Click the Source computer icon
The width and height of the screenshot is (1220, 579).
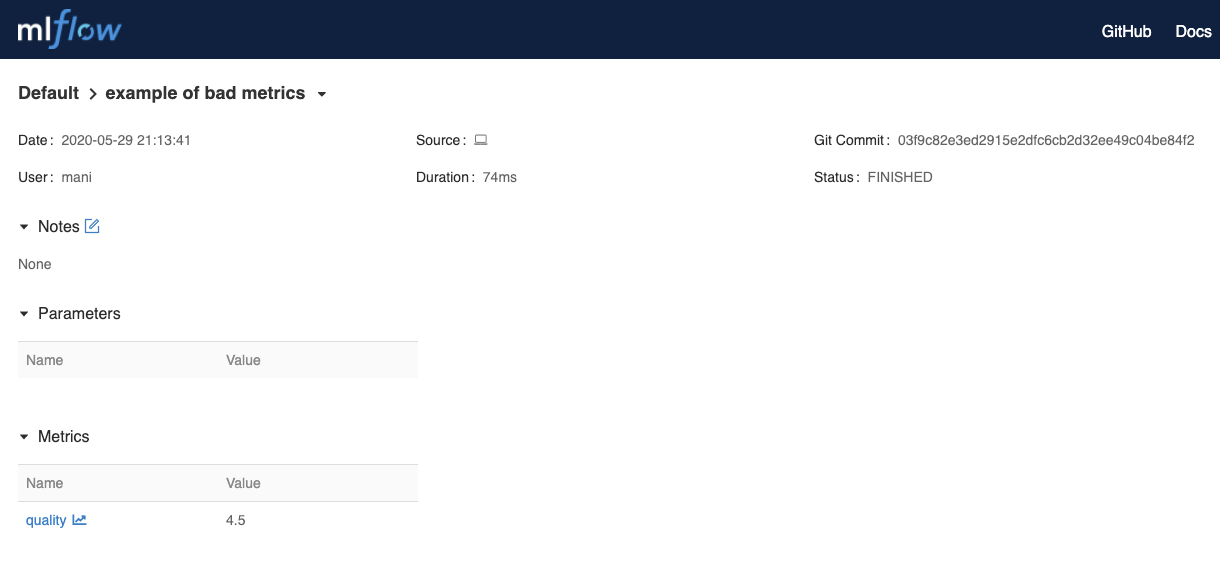pyautogui.click(x=480, y=140)
